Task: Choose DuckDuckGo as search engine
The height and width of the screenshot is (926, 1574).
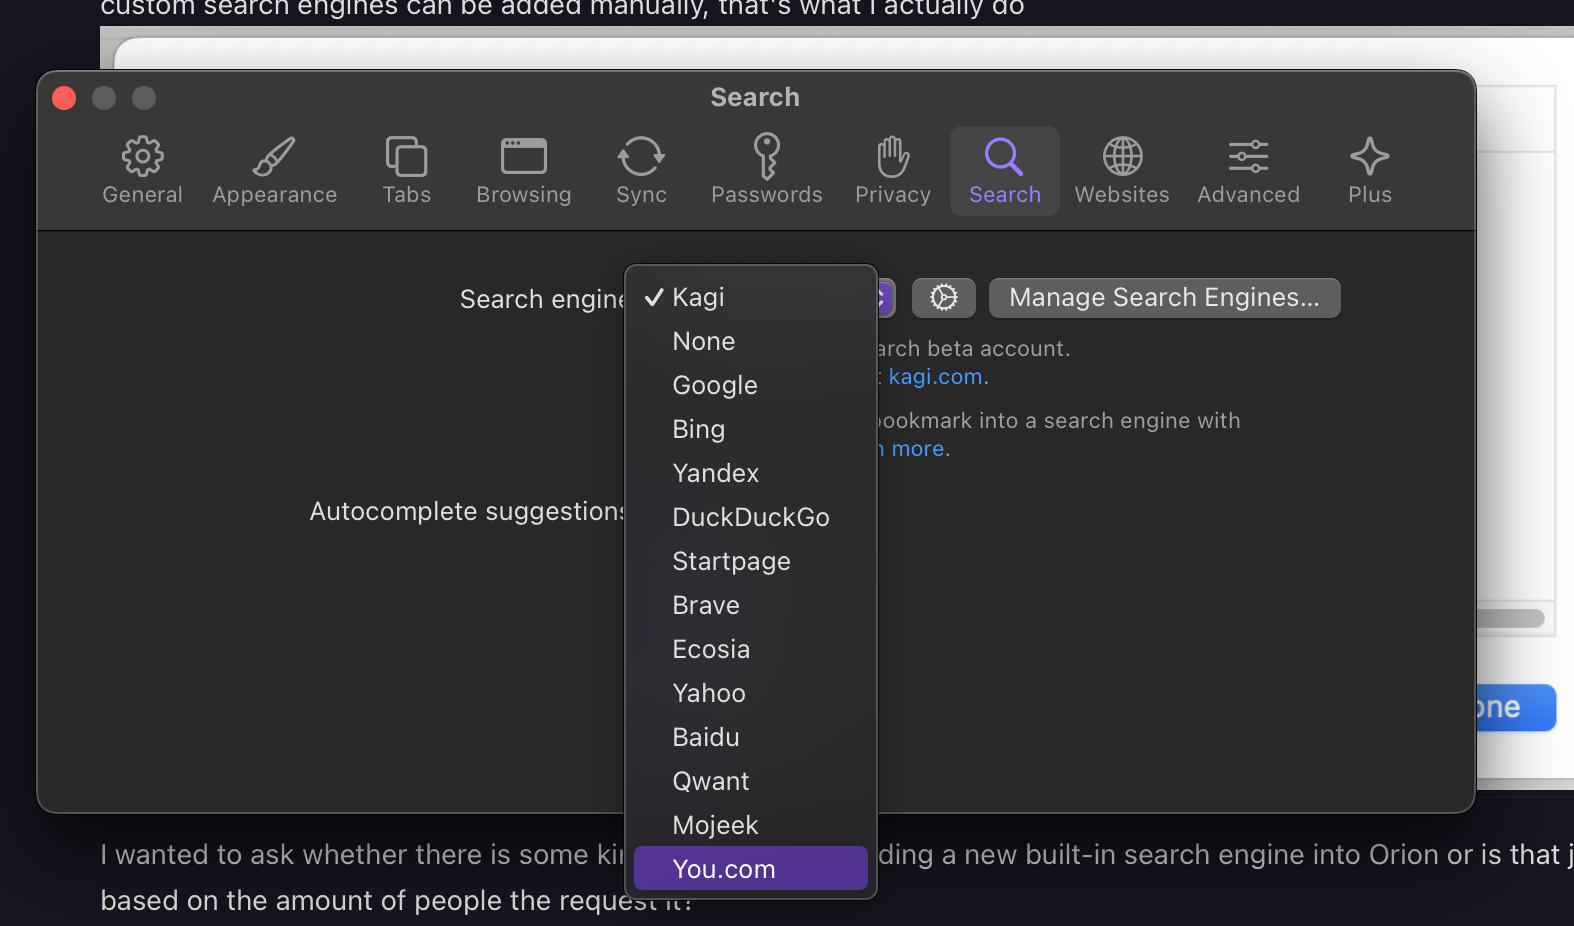Action: [750, 517]
